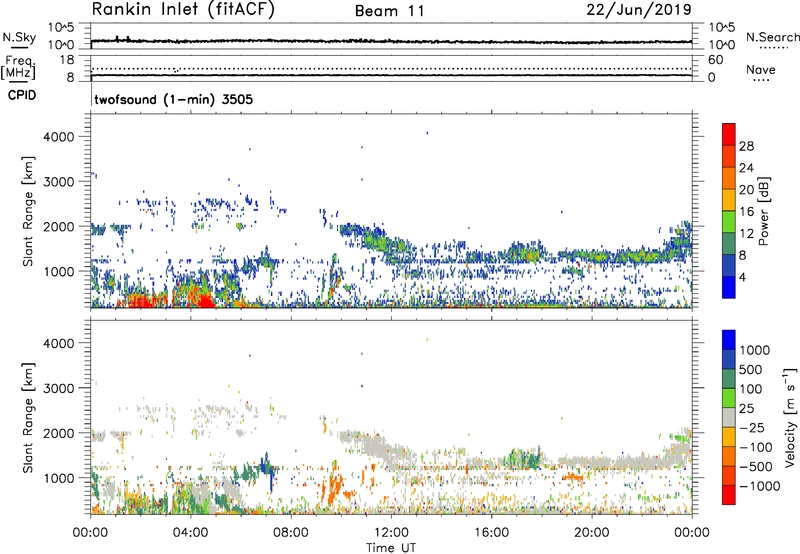
Task: Click the 'Beam 11' label
Action: (390, 11)
